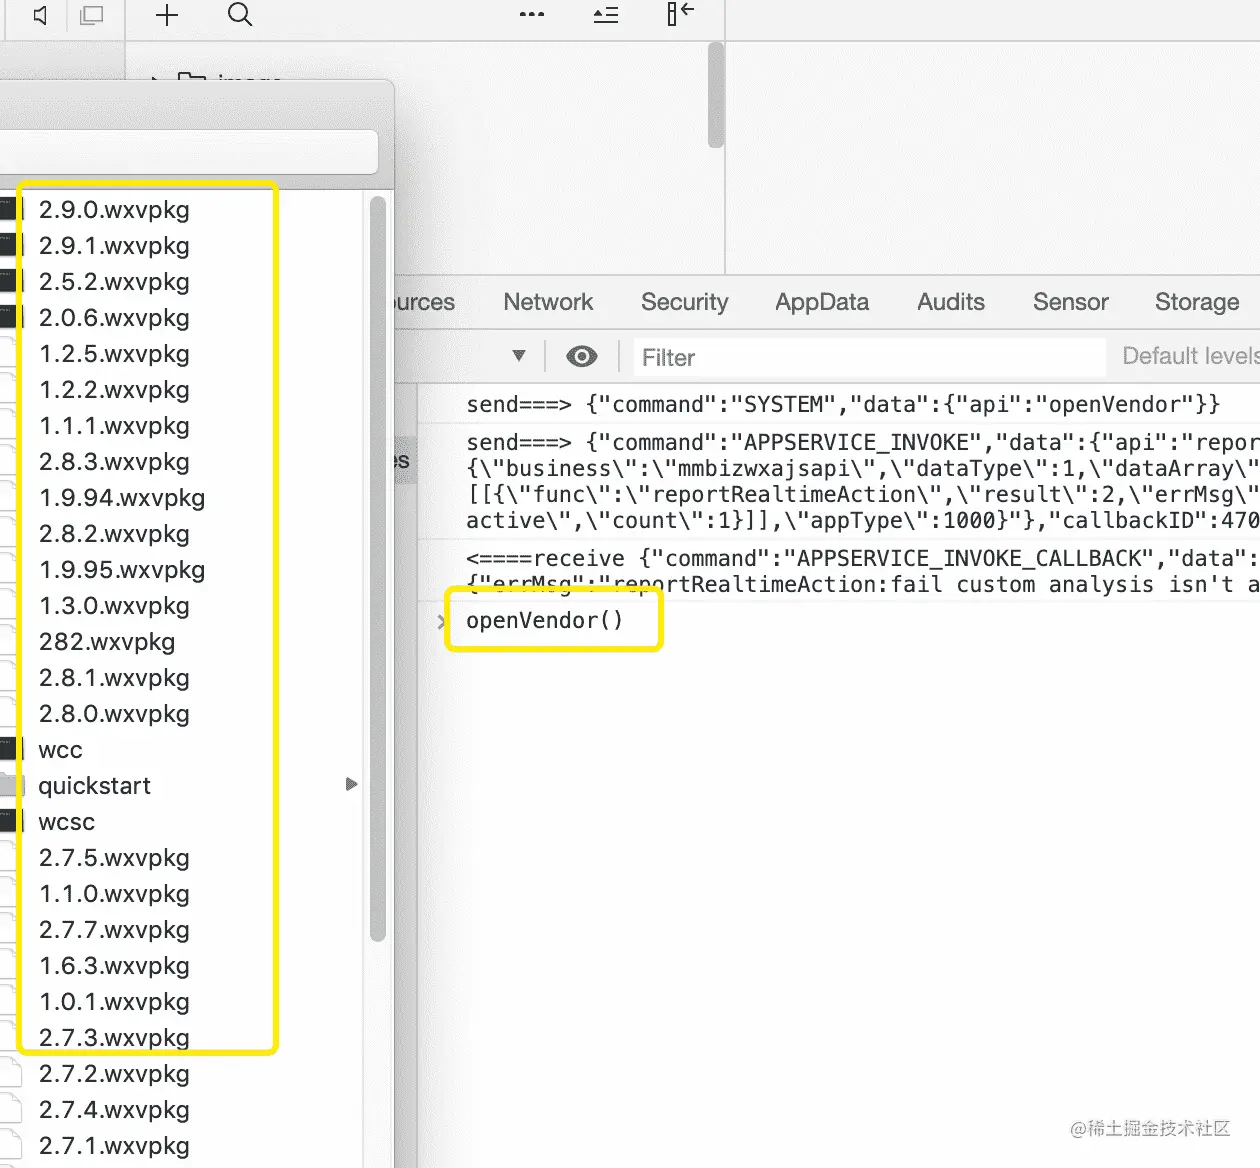Select file 1.1.1.wxvpkg
Screen dimensions: 1260x1168
pos(114,426)
